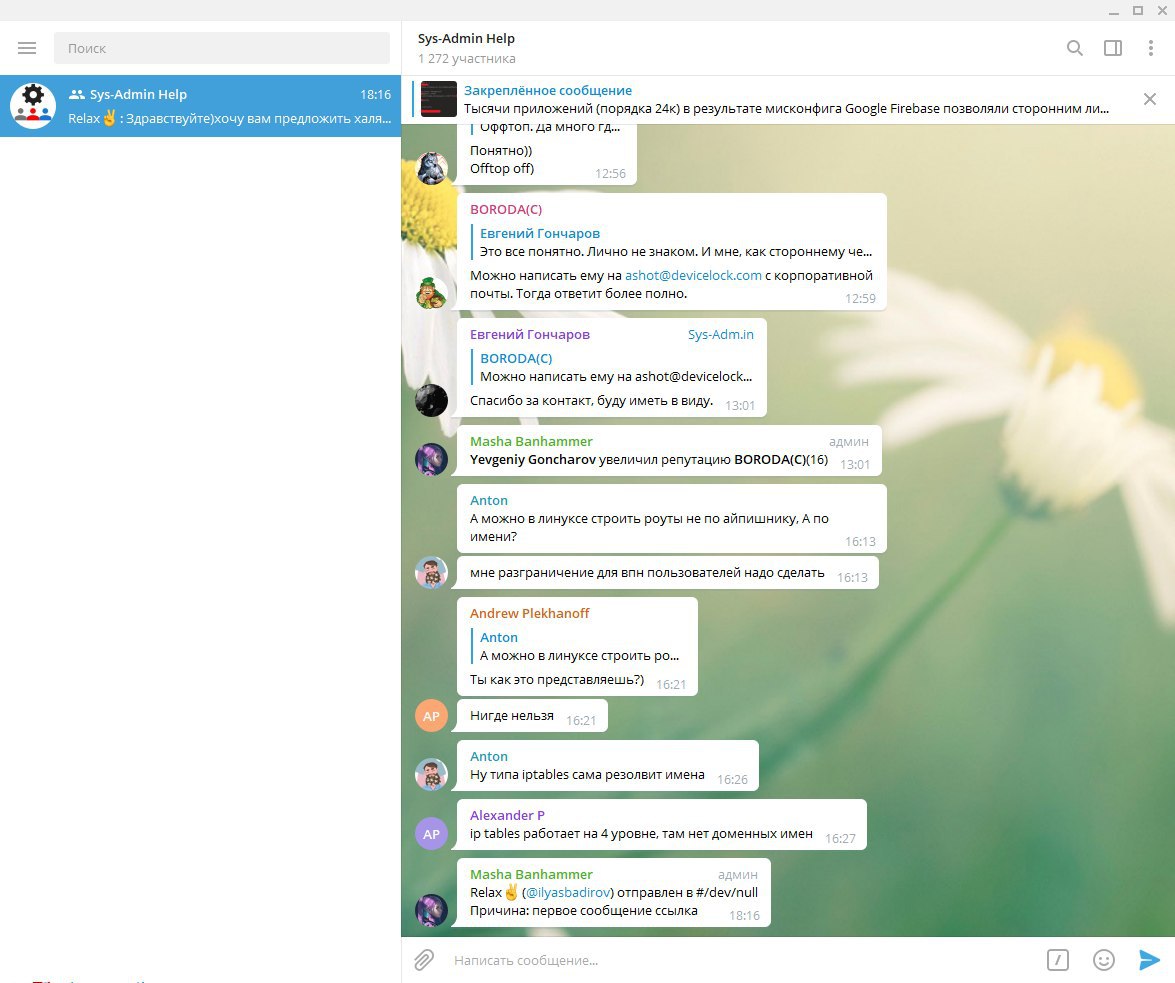Open the hamburger main menu
The height and width of the screenshot is (983, 1175).
click(x=27, y=48)
